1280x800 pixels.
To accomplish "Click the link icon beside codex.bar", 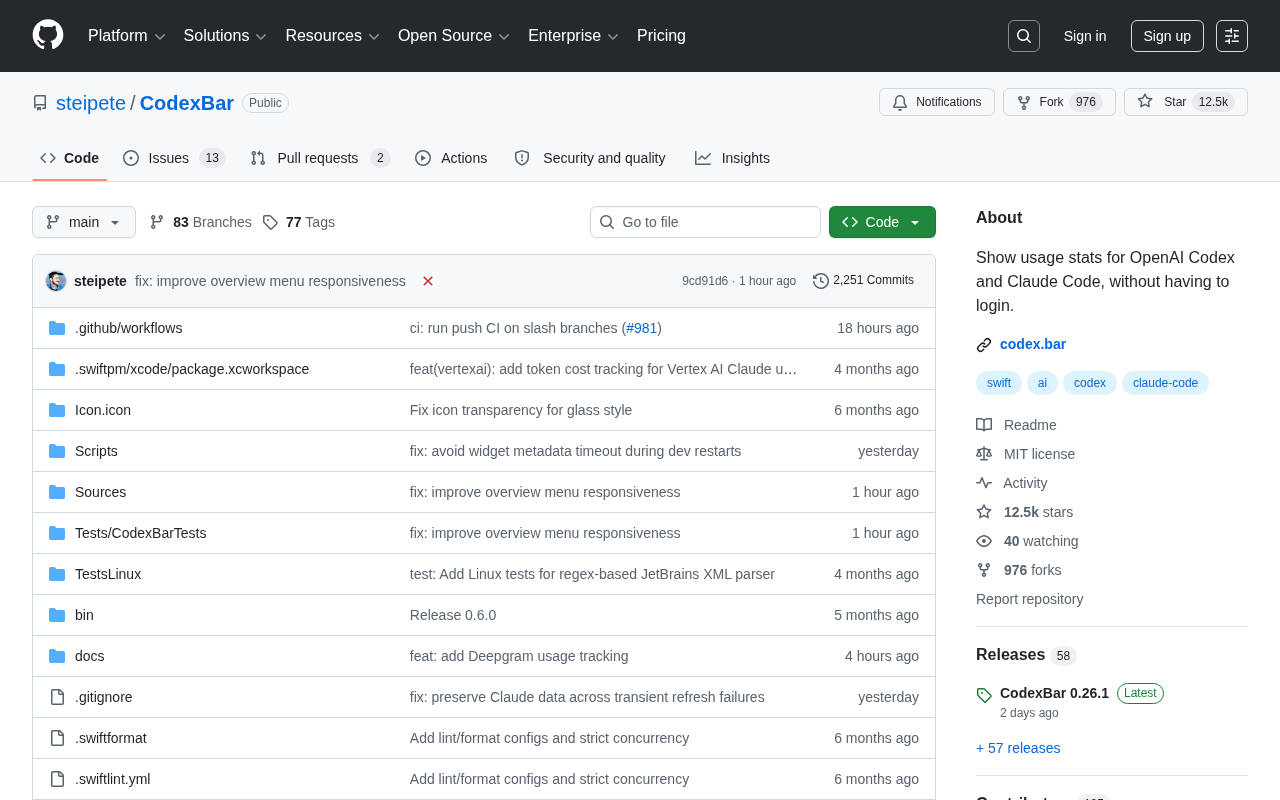I will (x=984, y=345).
